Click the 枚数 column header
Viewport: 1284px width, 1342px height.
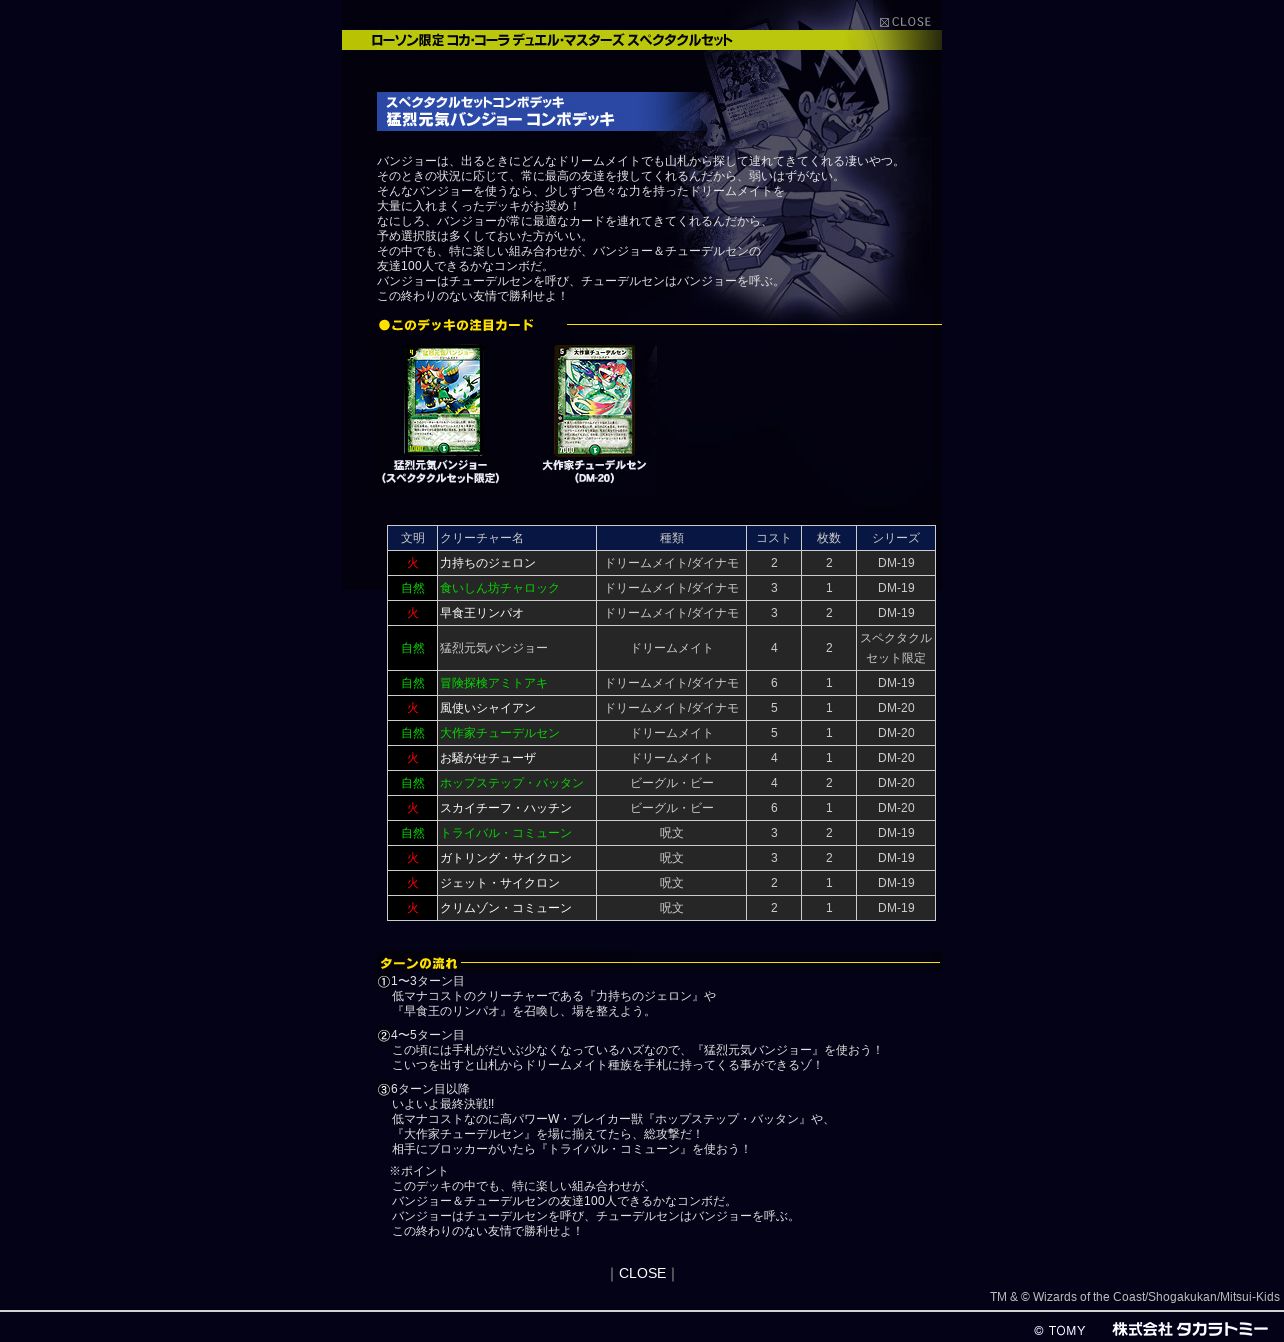[829, 538]
